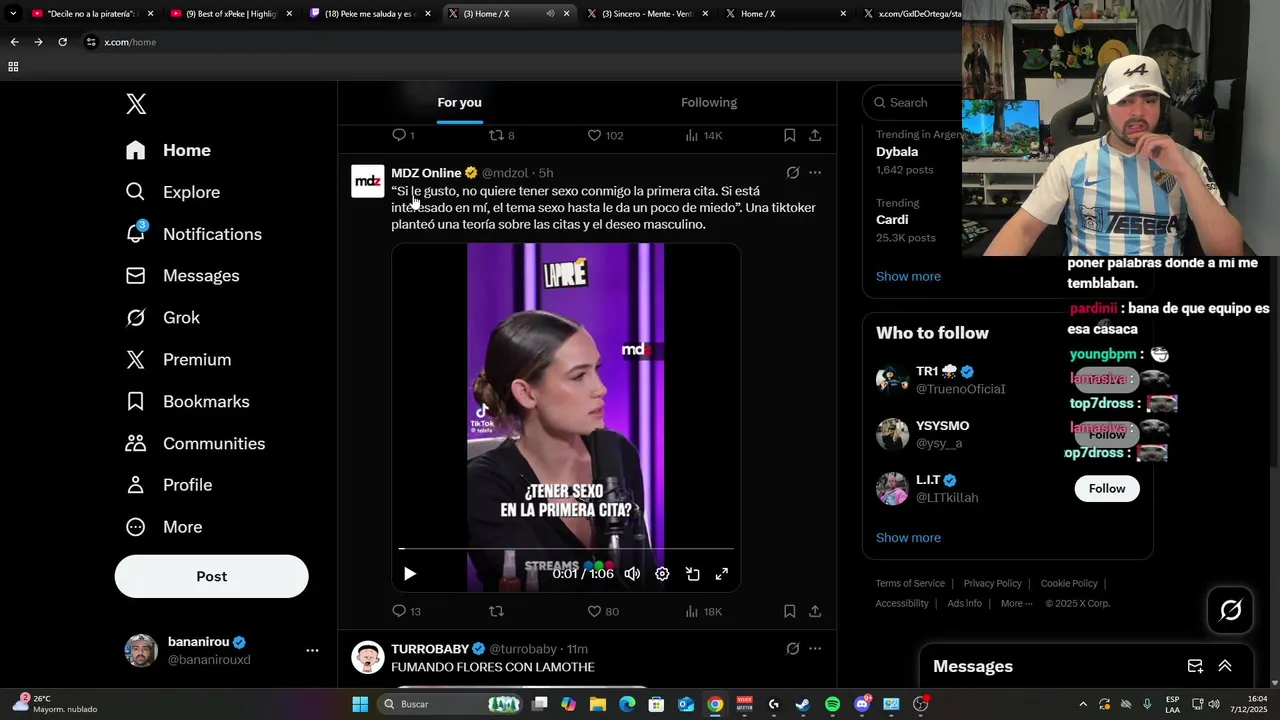Play the MDZ Online video
The image size is (1280, 720).
(409, 574)
